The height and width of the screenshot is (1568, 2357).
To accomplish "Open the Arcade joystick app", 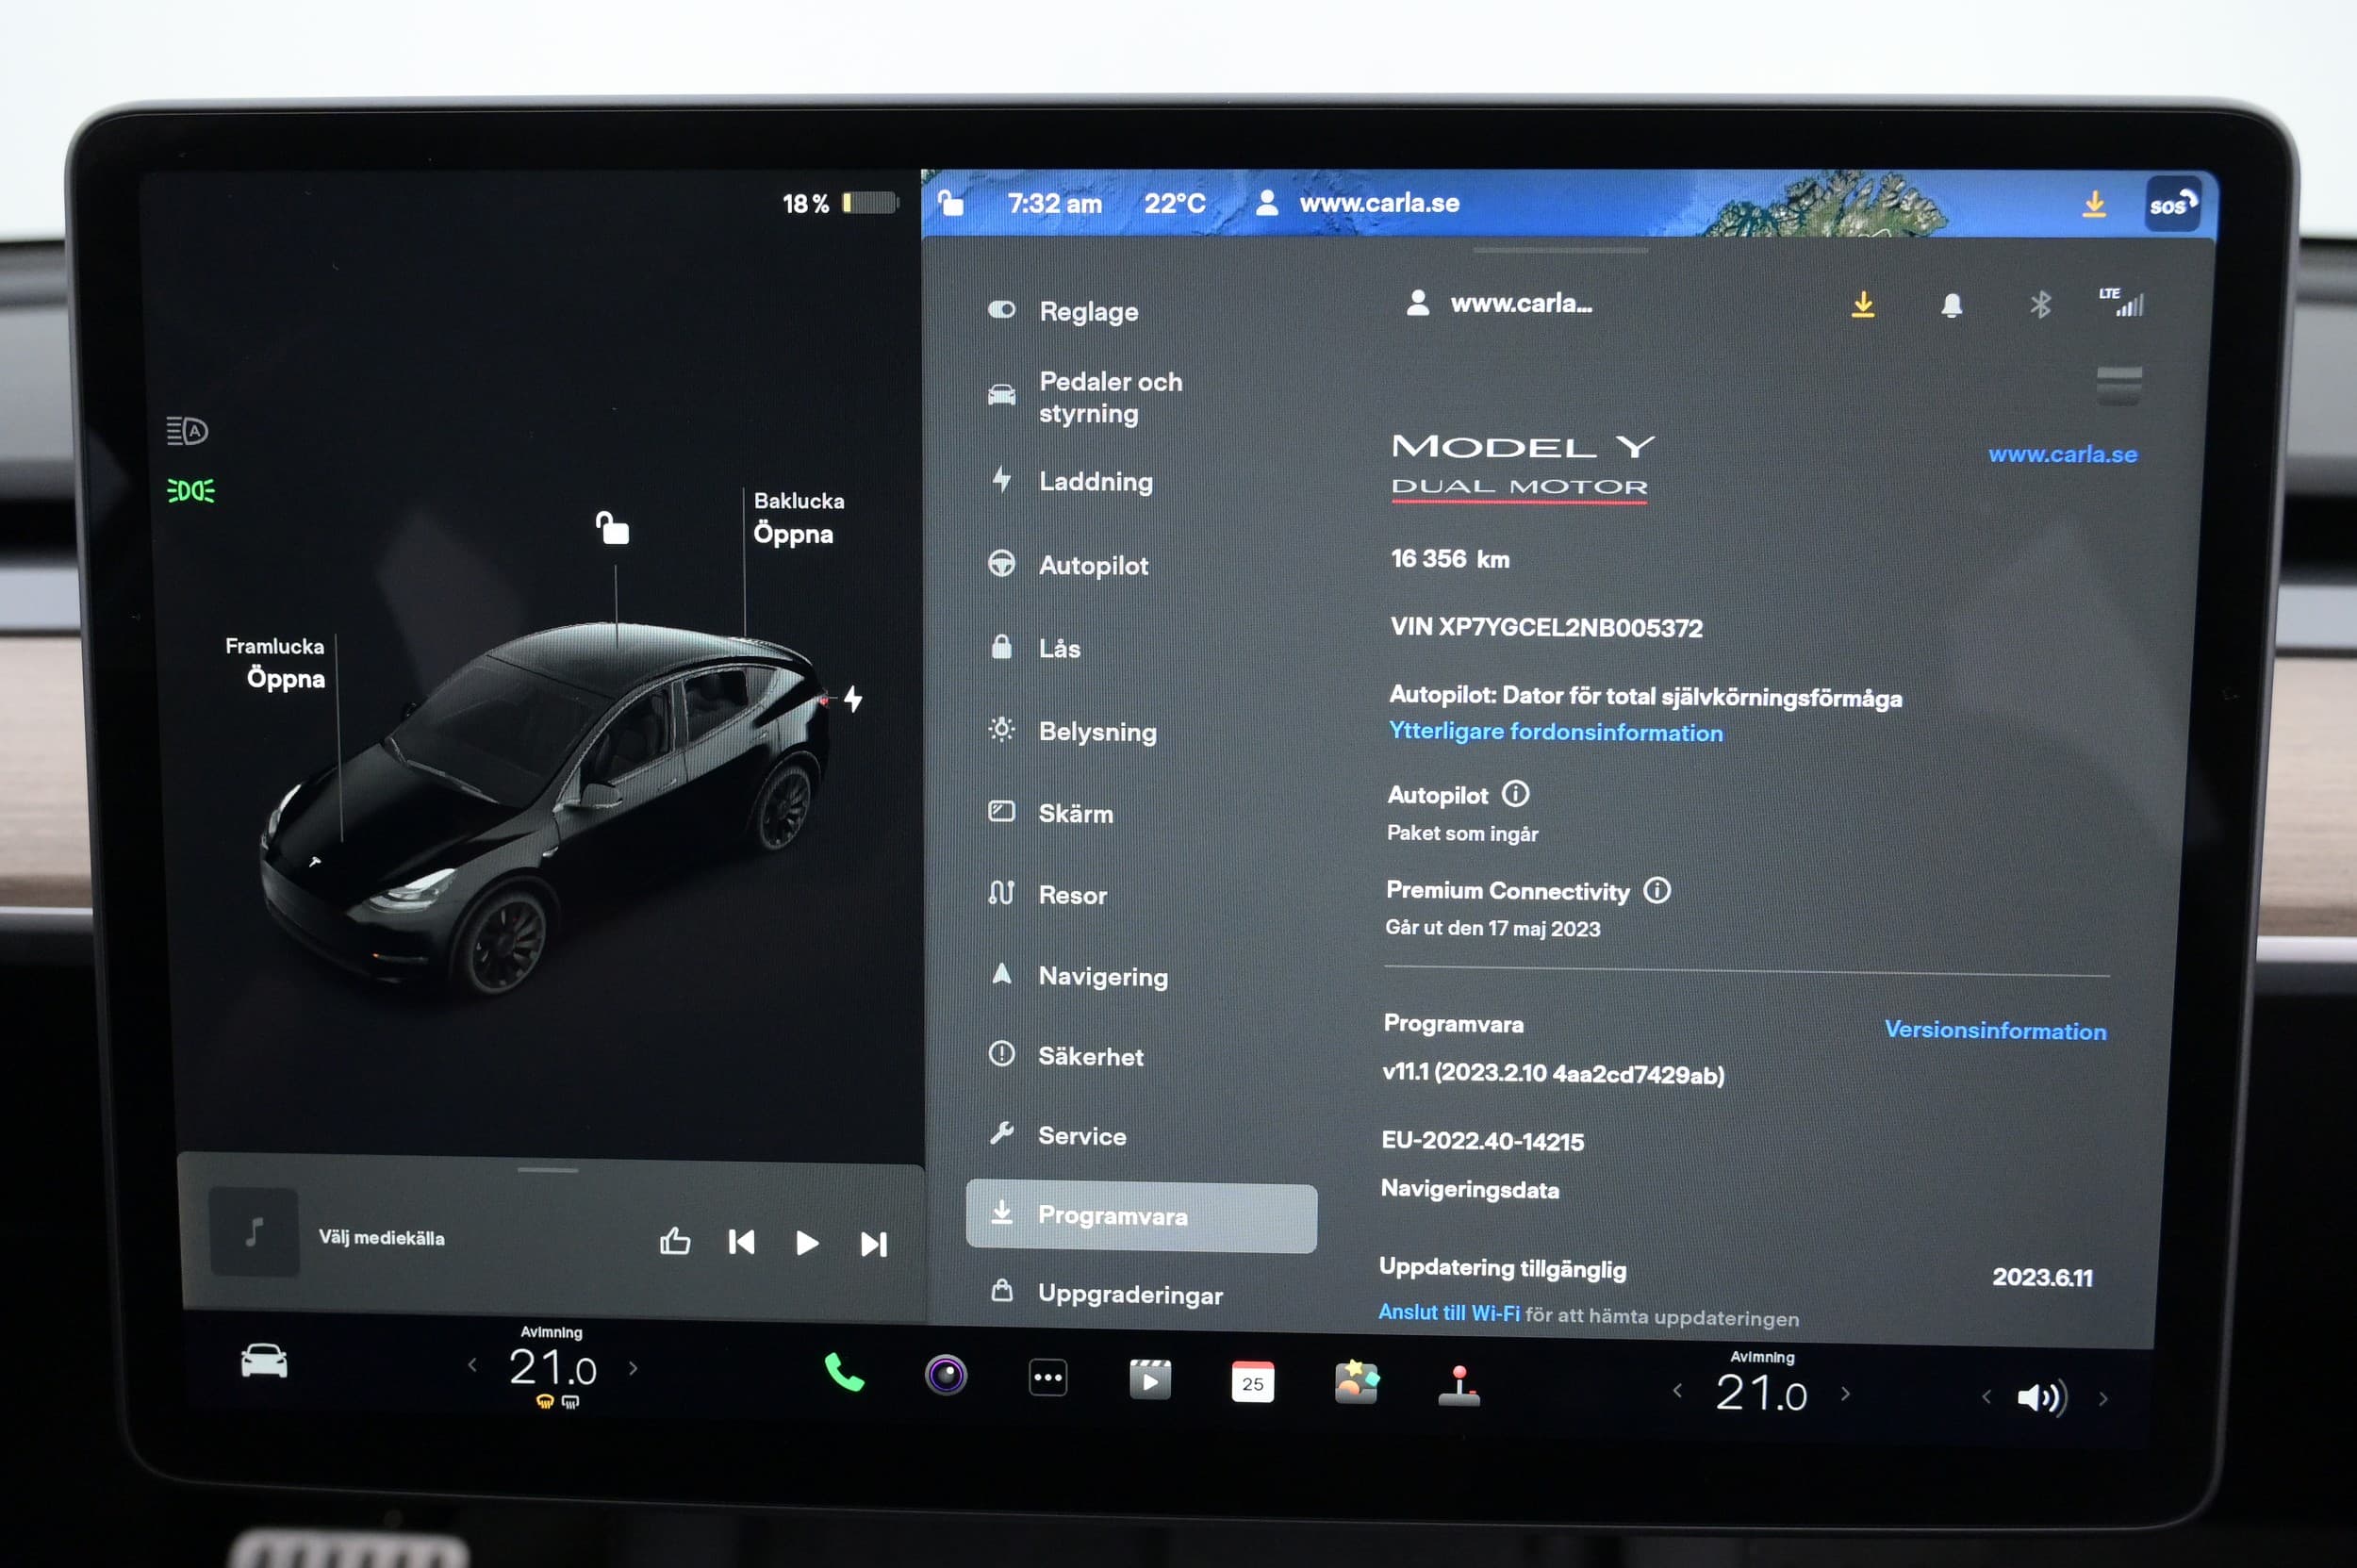I will pos(1459,1386).
